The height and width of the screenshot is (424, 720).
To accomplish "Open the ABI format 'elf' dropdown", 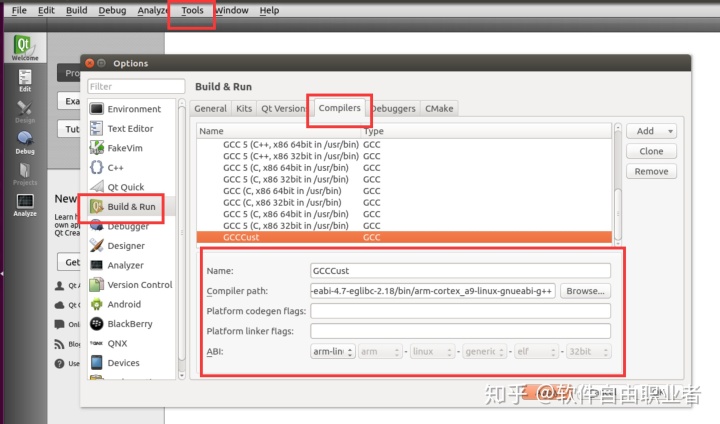I will point(537,351).
